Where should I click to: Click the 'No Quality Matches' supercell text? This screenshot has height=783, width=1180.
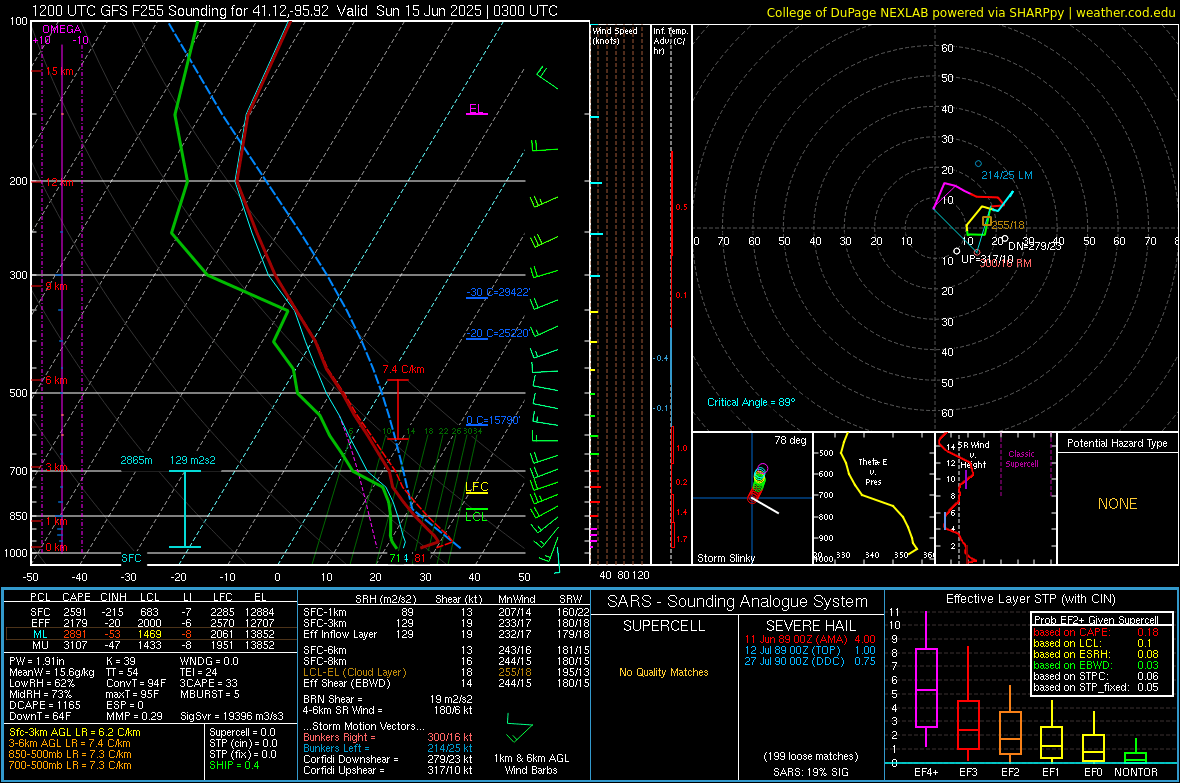(664, 672)
